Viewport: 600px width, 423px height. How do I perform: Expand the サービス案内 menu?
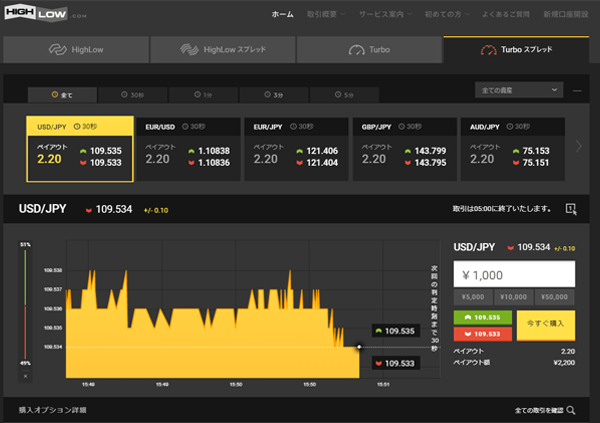point(385,15)
